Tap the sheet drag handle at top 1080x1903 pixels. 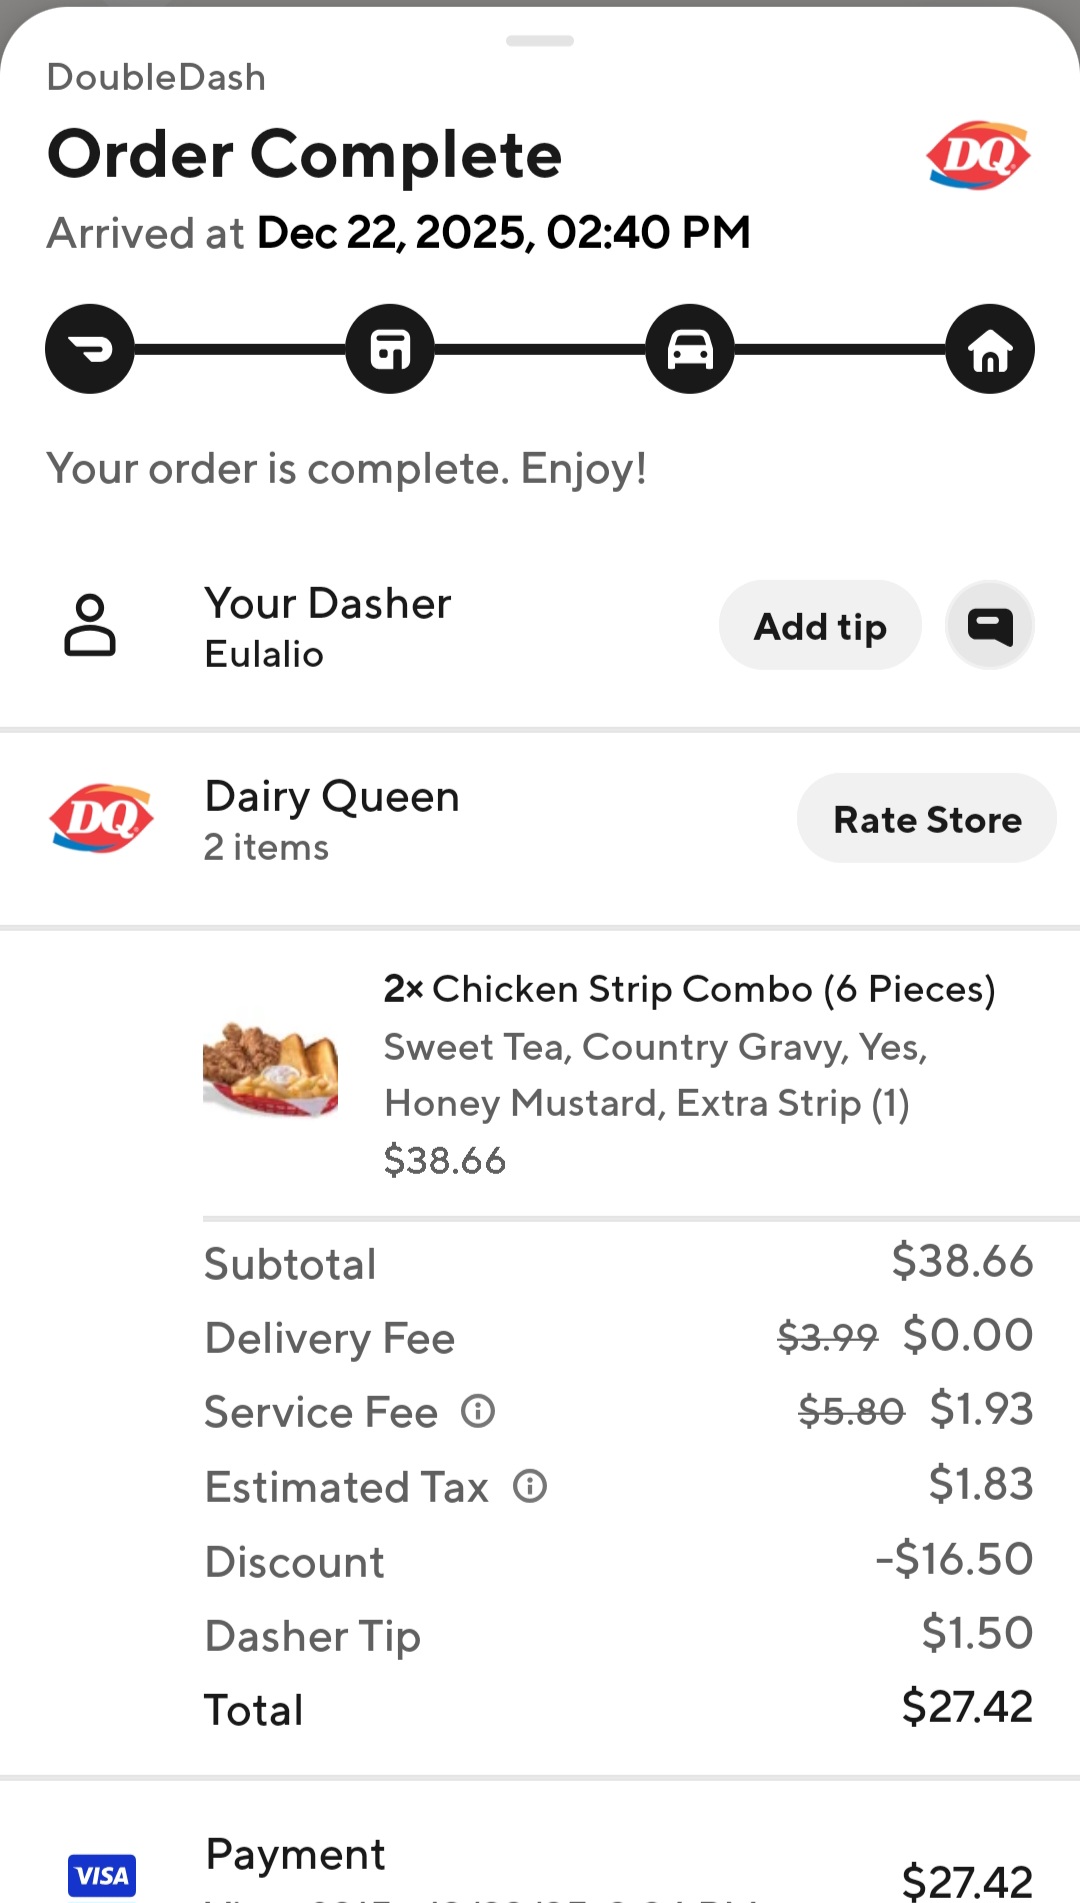pos(540,41)
